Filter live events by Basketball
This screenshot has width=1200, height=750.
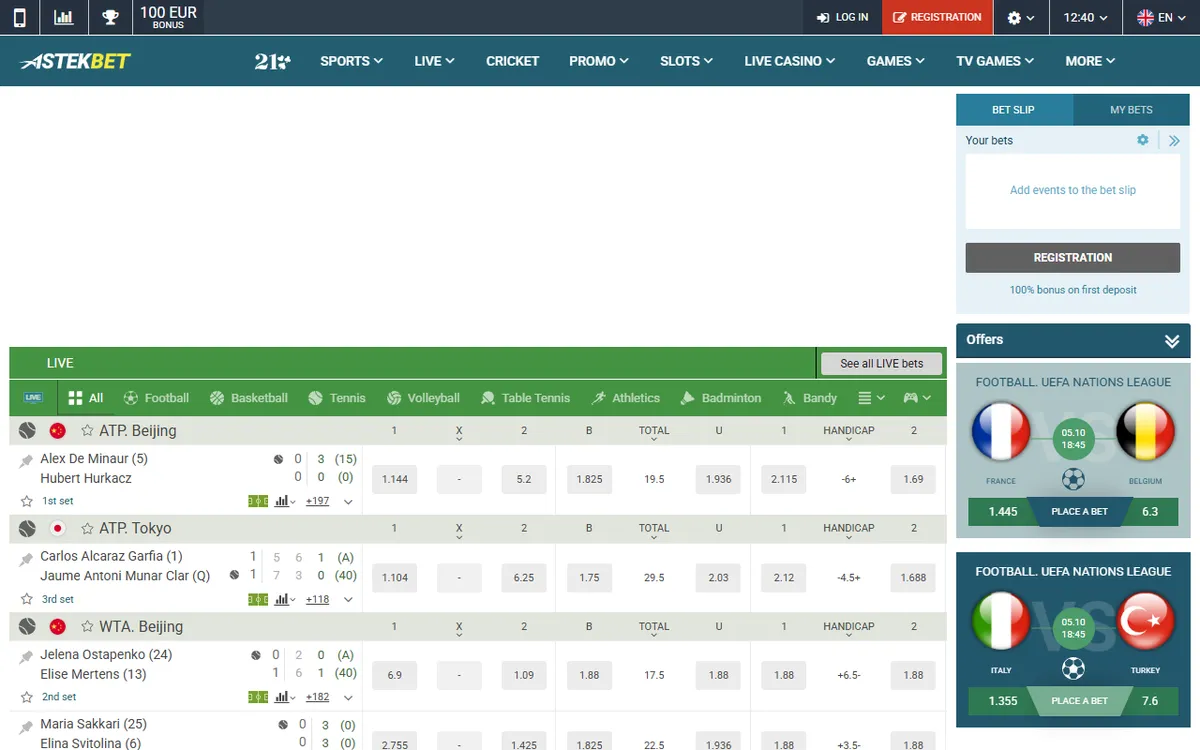click(248, 398)
